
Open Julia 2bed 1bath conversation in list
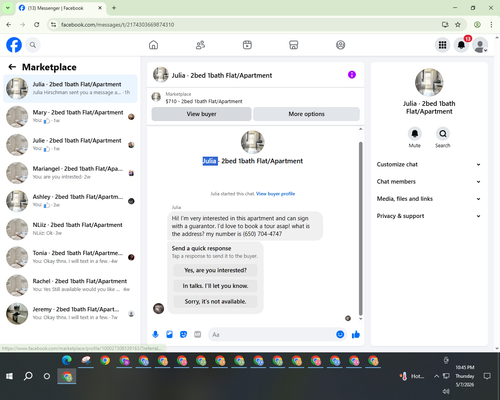click(x=70, y=88)
